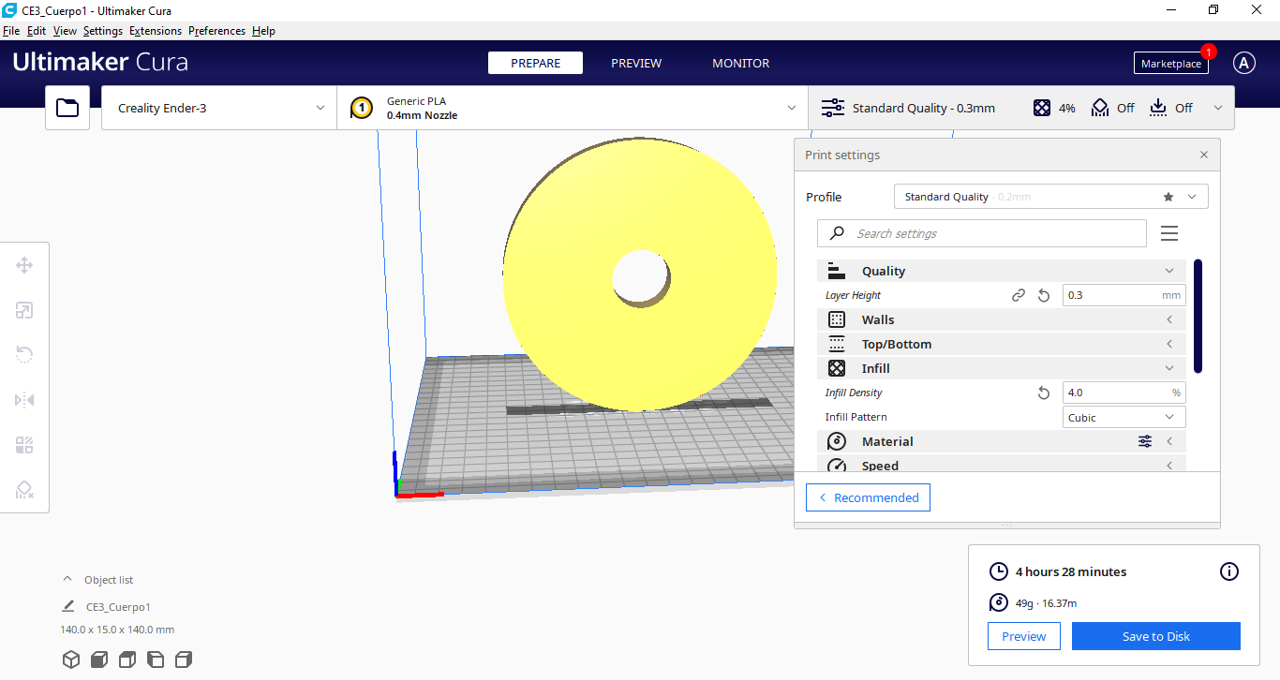Open the Marketplace button
This screenshot has width=1280, height=680.
(1171, 63)
